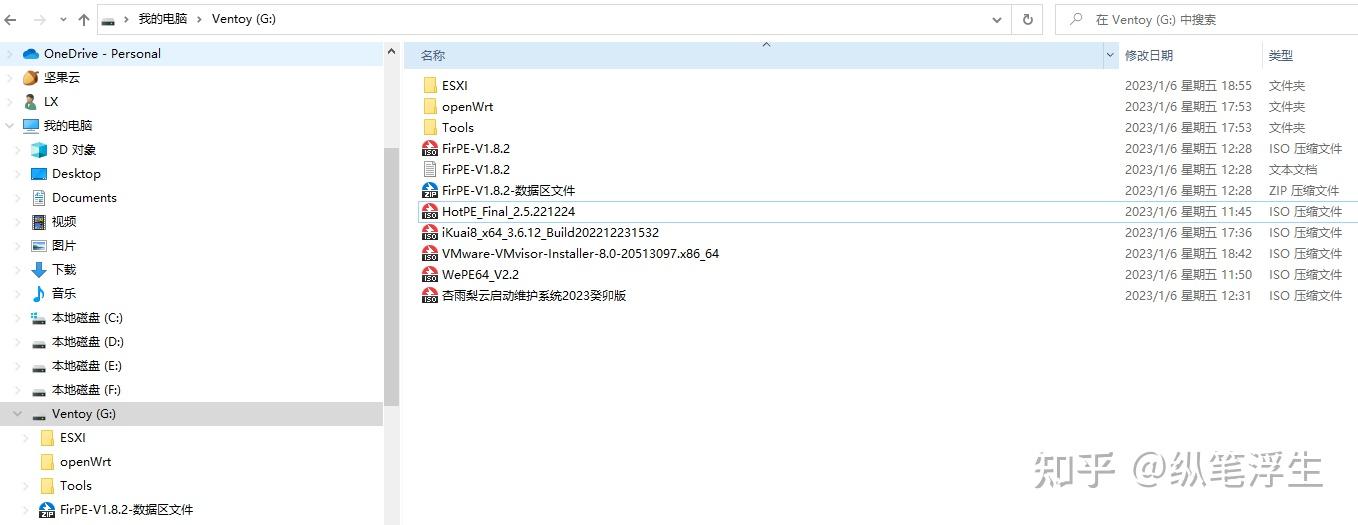The image size is (1358, 525).
Task: Expand the 本地磁盘 (C:) tree node
Action: (18, 318)
